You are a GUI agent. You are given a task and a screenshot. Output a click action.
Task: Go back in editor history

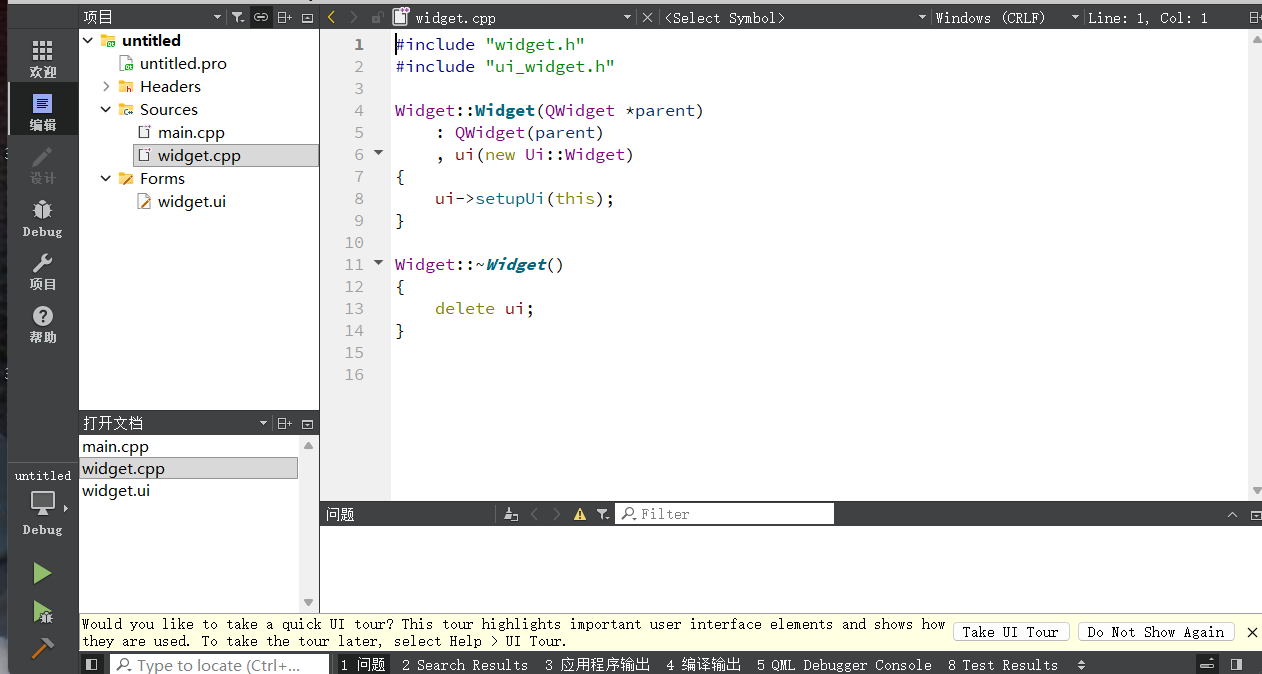[x=332, y=17]
